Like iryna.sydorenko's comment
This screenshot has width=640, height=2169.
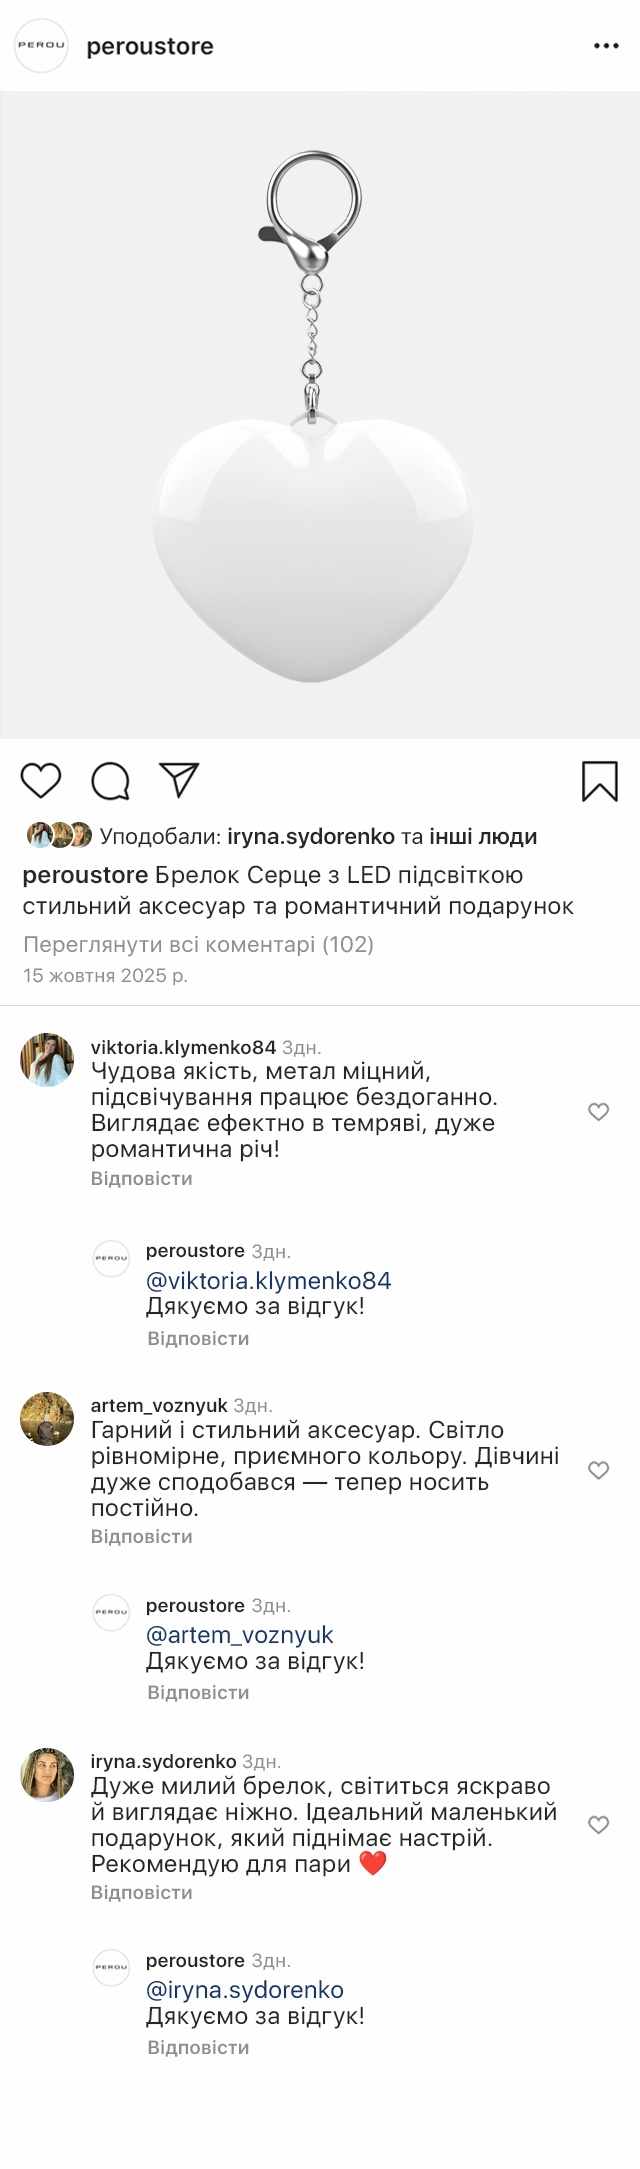pyautogui.click(x=598, y=1825)
